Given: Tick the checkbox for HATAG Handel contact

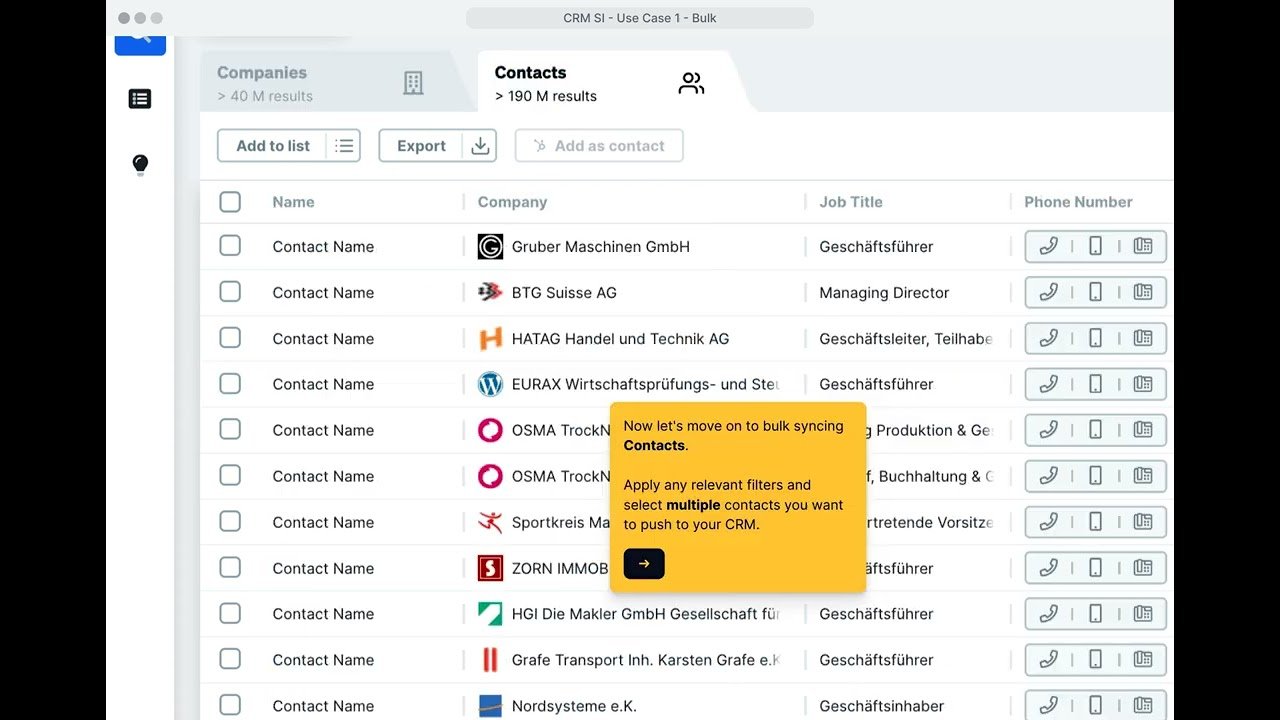Looking at the screenshot, I should (230, 338).
